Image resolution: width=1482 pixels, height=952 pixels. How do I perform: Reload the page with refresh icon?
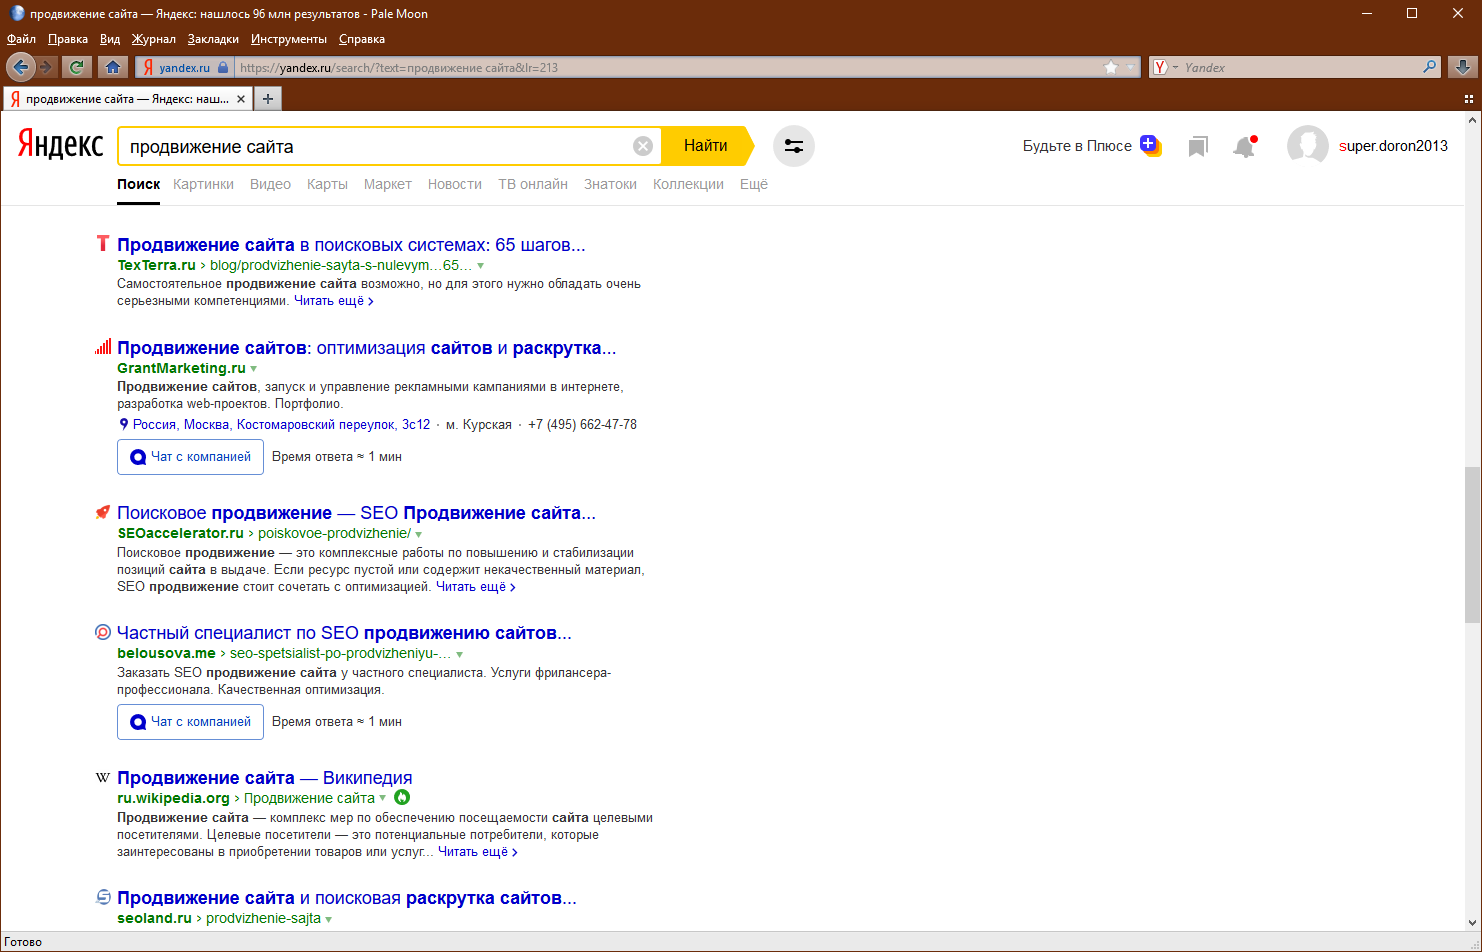tap(76, 67)
